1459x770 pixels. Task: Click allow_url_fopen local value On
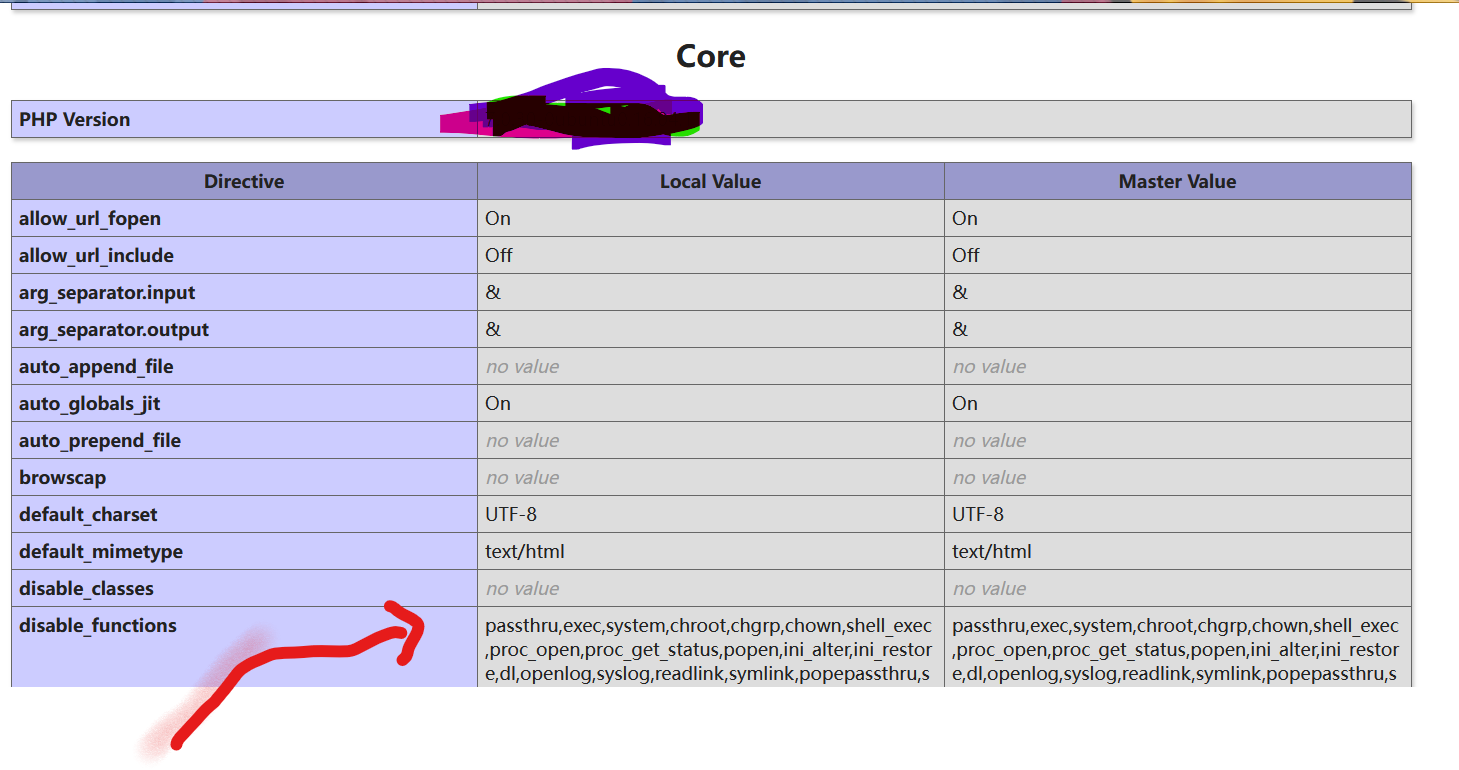click(498, 218)
